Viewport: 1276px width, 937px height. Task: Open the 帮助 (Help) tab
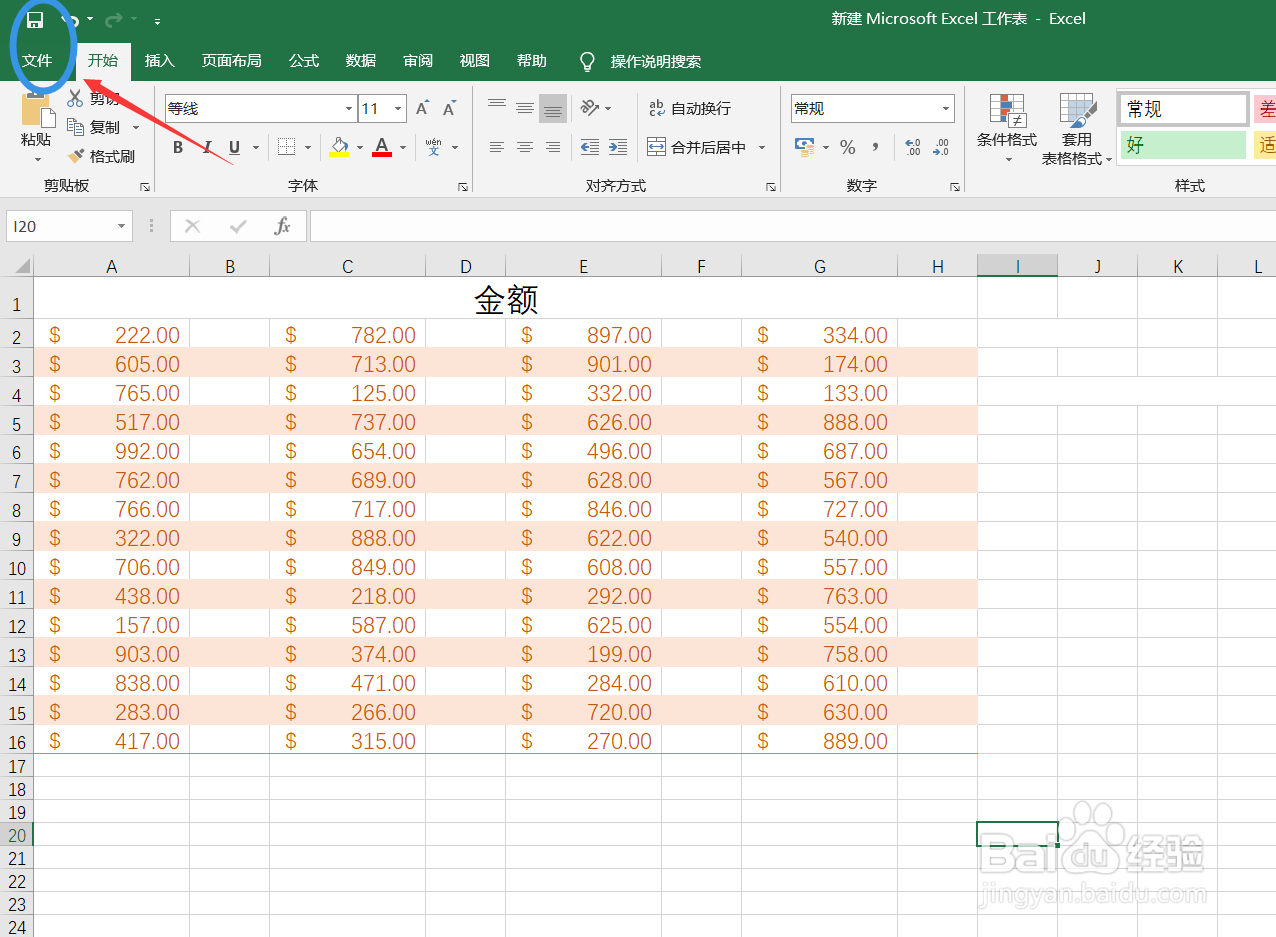click(x=532, y=60)
